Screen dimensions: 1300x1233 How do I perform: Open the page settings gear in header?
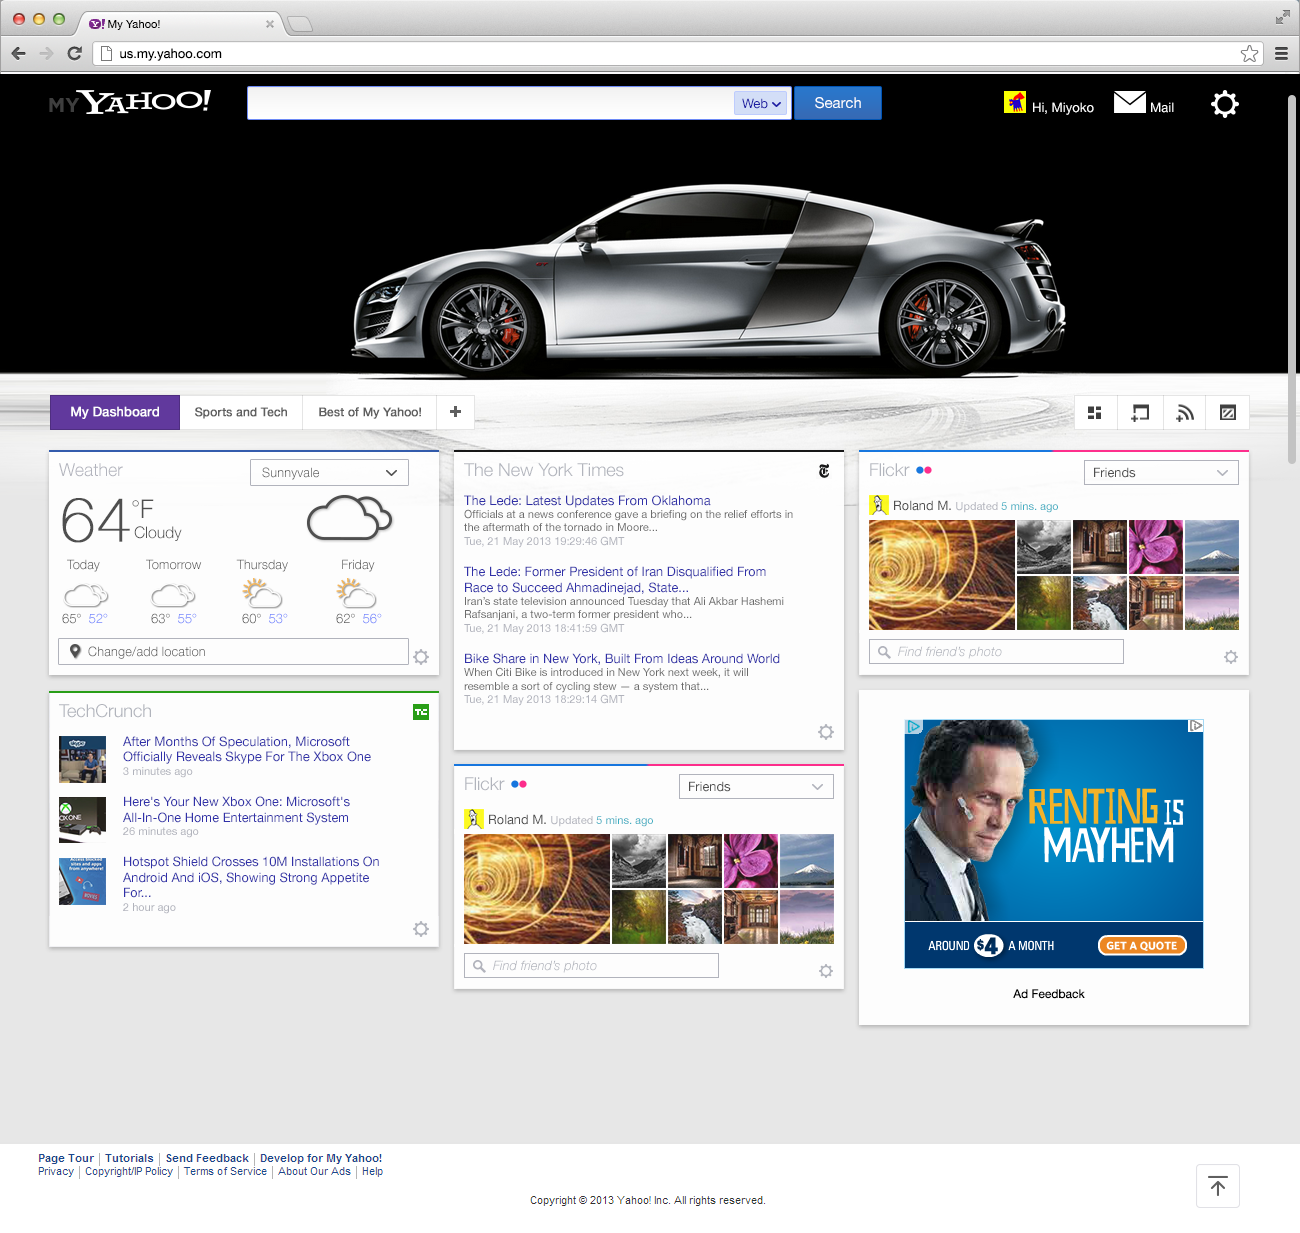pyautogui.click(x=1224, y=104)
